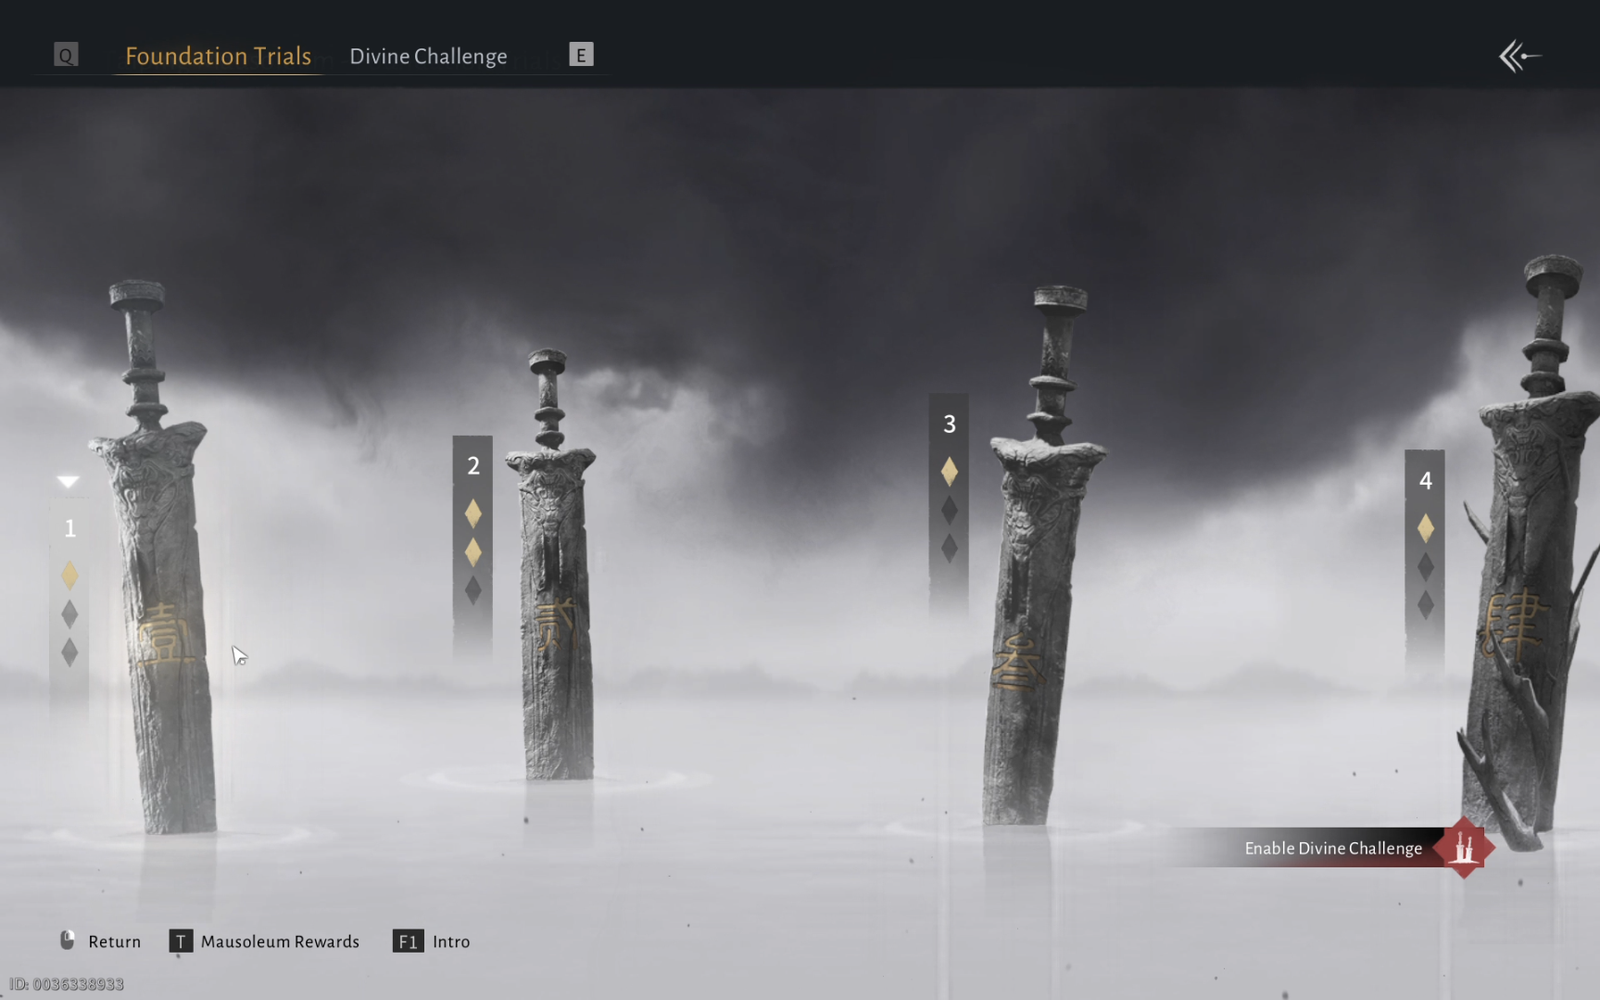Open the Foundation Trials tab

(218, 56)
